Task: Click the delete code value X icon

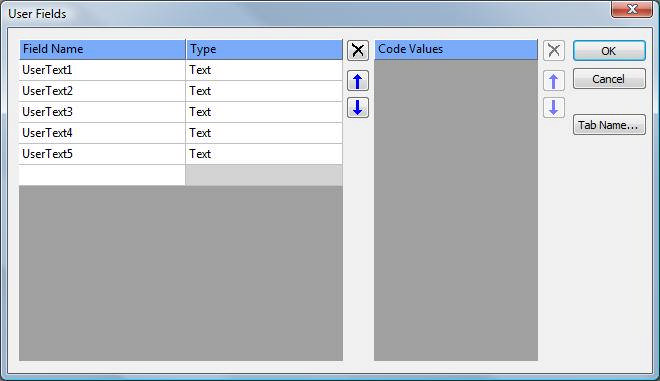Action: point(554,51)
